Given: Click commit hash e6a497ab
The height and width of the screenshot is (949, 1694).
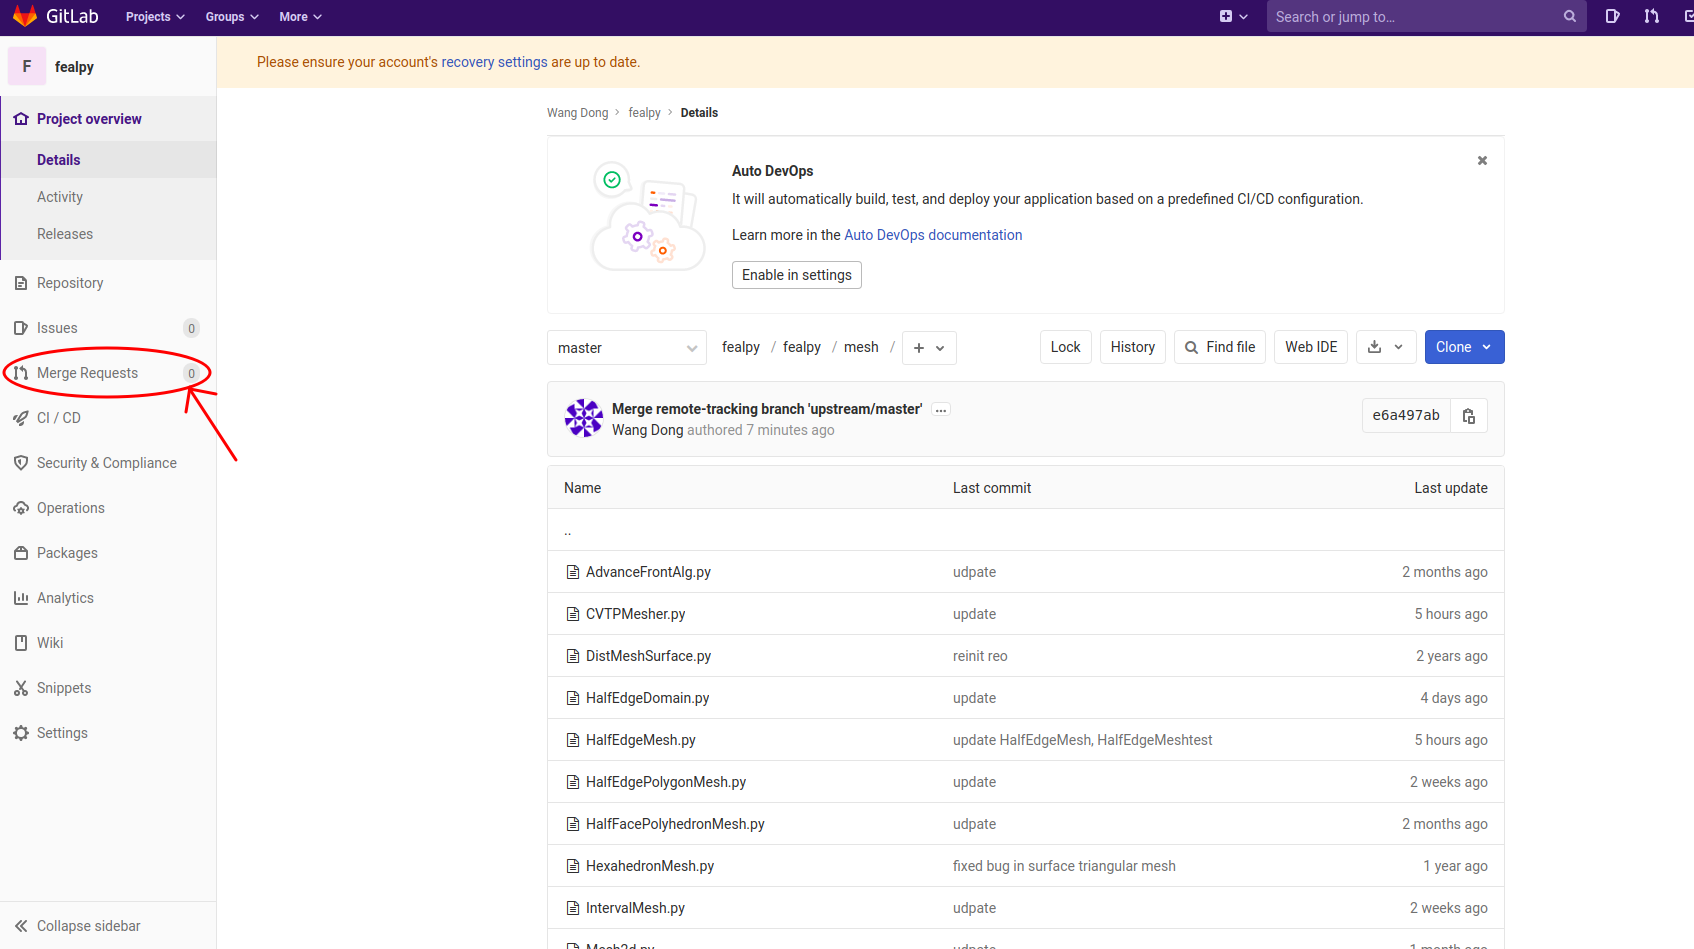Looking at the screenshot, I should click(x=1406, y=415).
